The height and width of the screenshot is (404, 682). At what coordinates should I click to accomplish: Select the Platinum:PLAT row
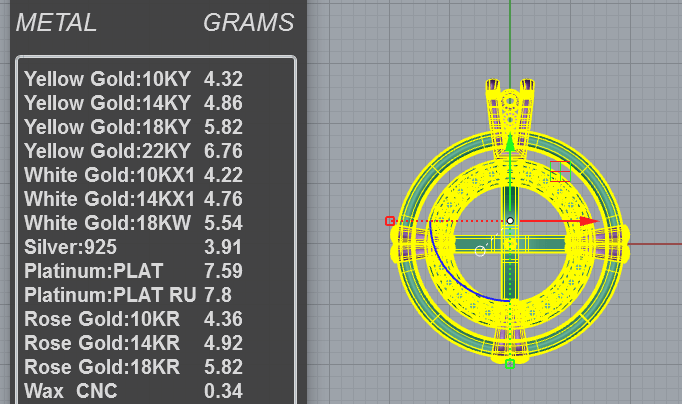[133, 271]
